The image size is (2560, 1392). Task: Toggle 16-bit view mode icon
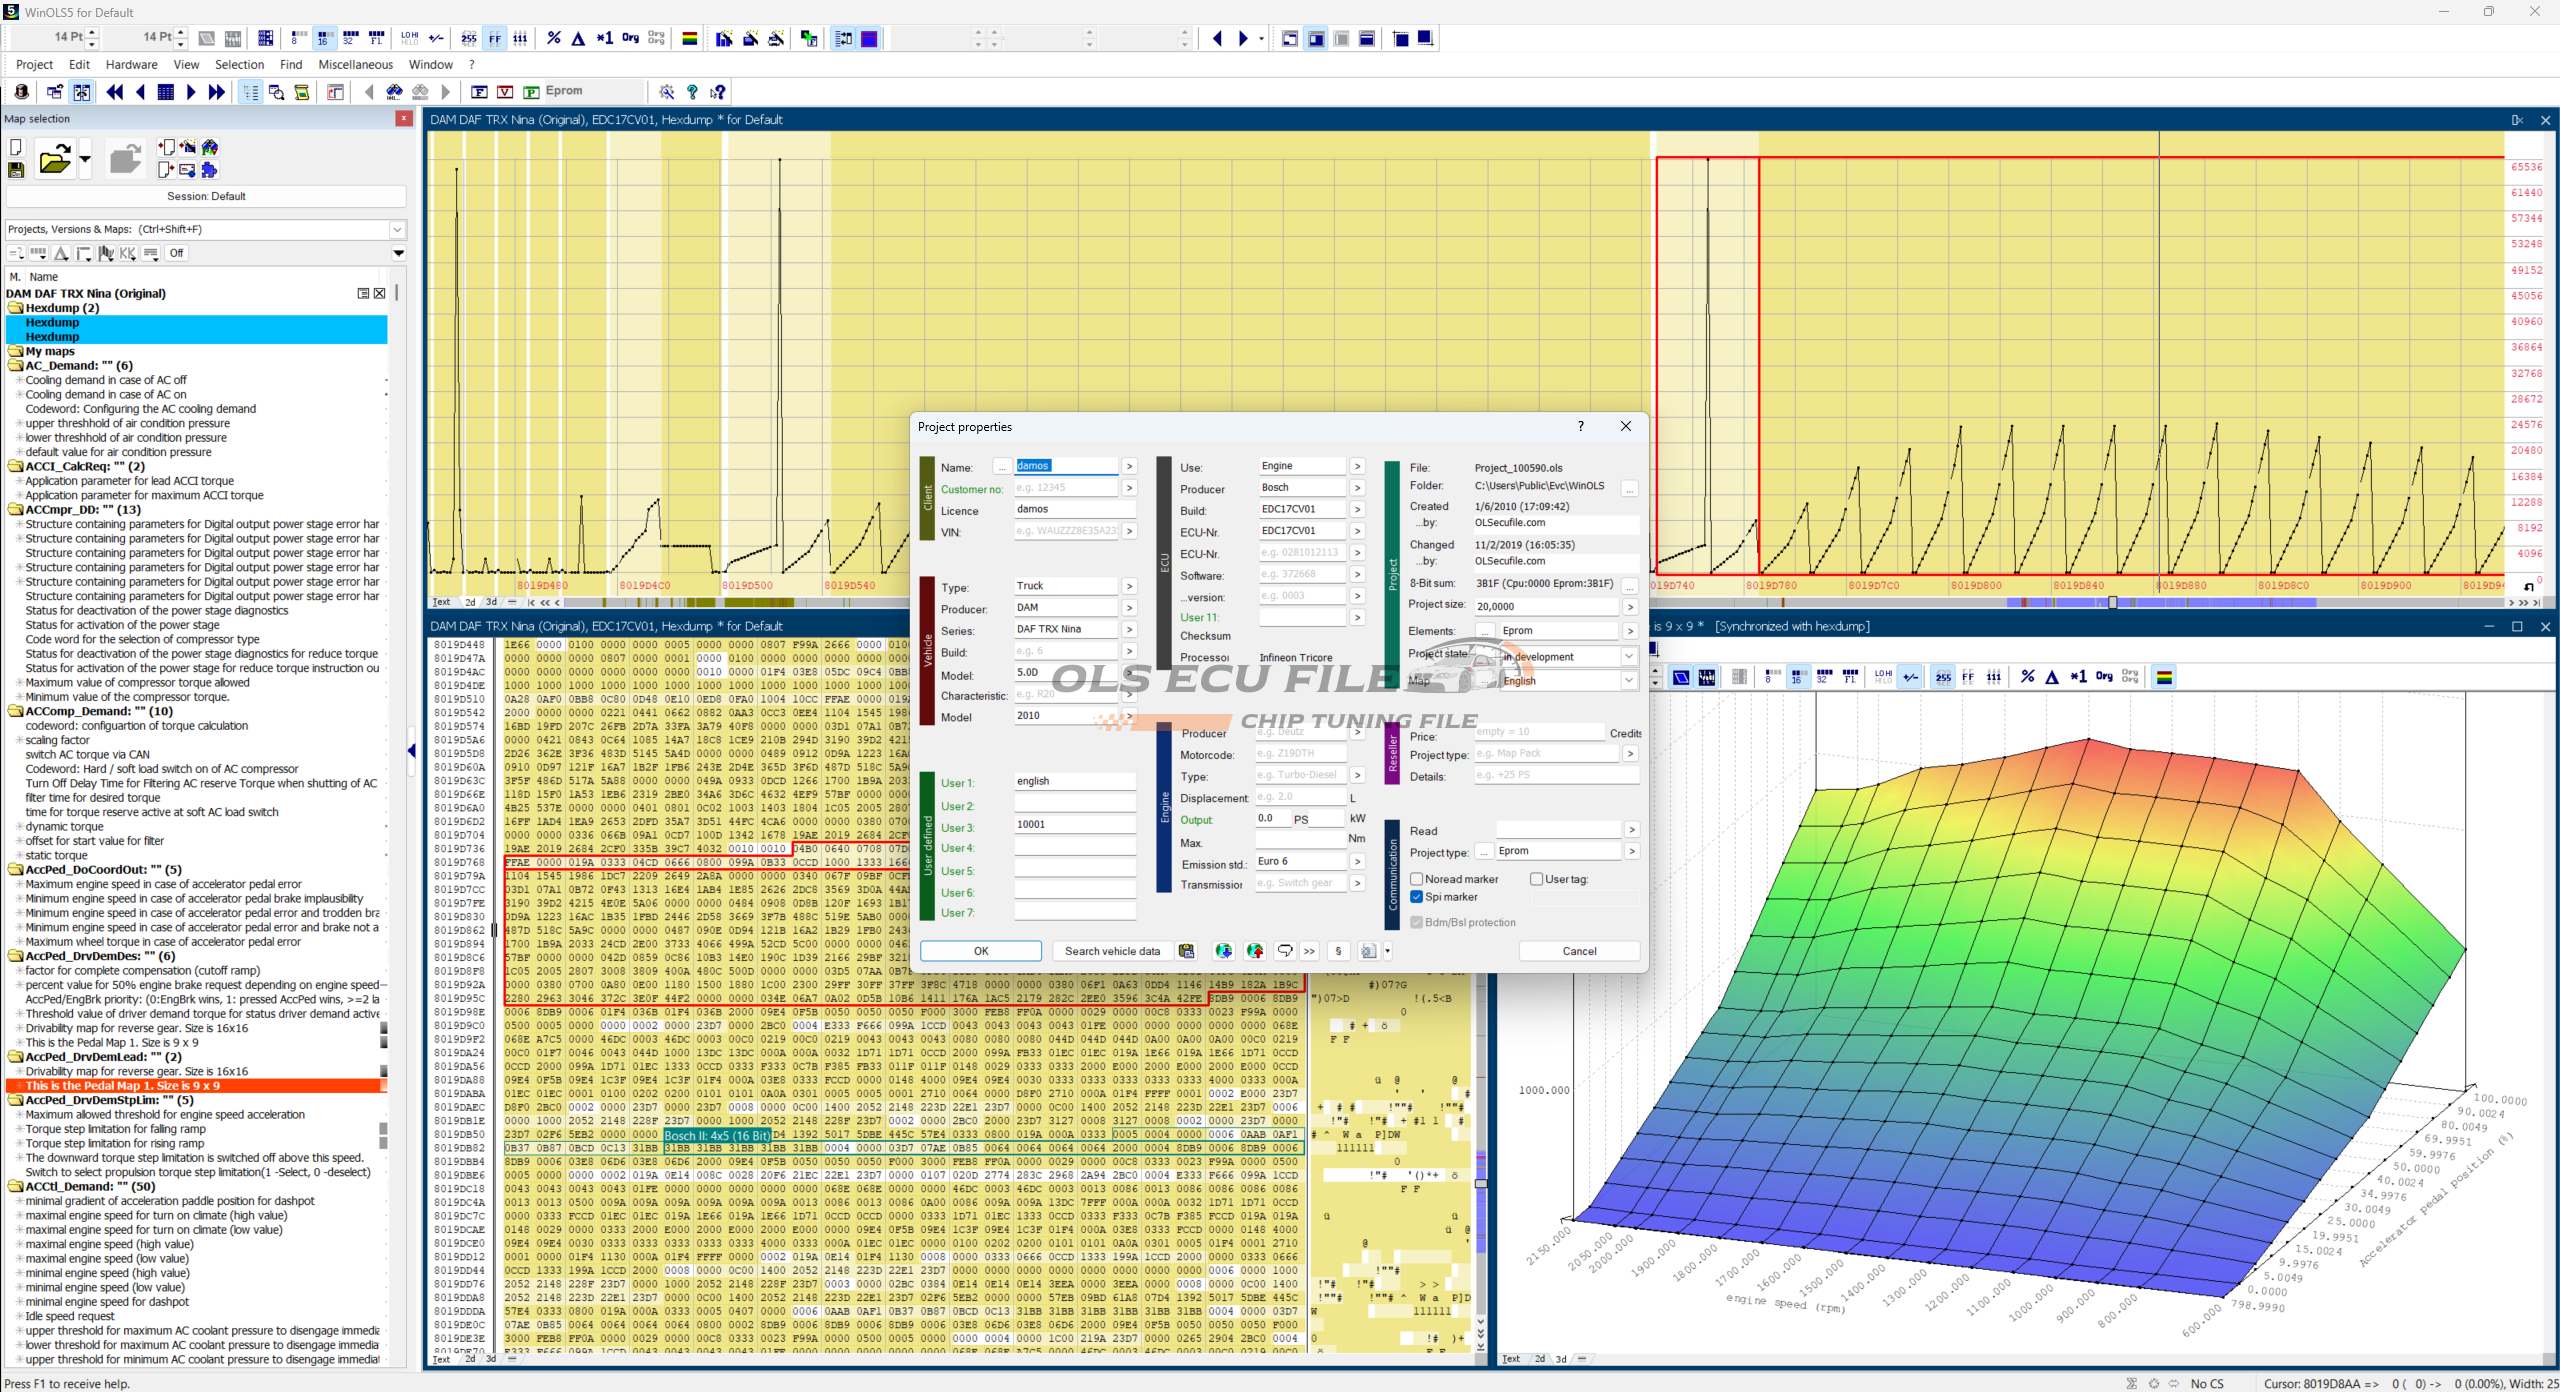click(323, 38)
